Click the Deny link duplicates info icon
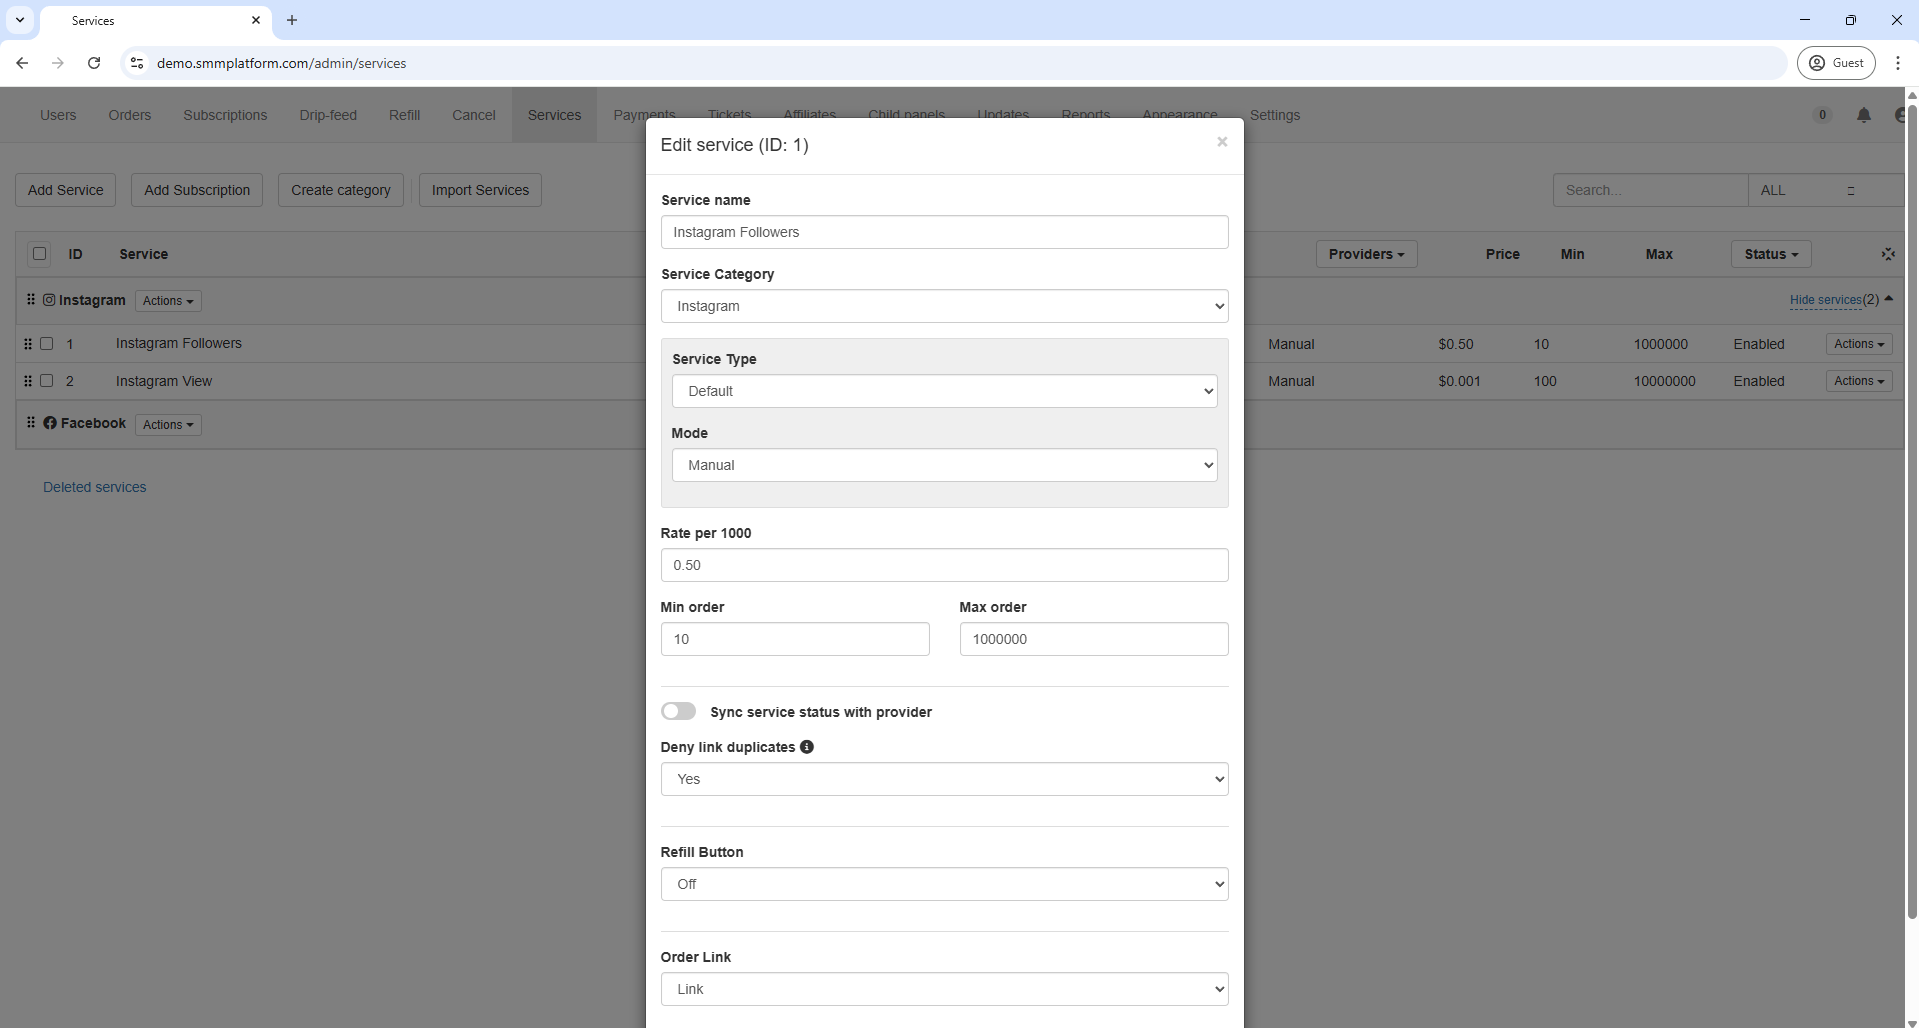Image resolution: width=1919 pixels, height=1028 pixels. [x=807, y=747]
